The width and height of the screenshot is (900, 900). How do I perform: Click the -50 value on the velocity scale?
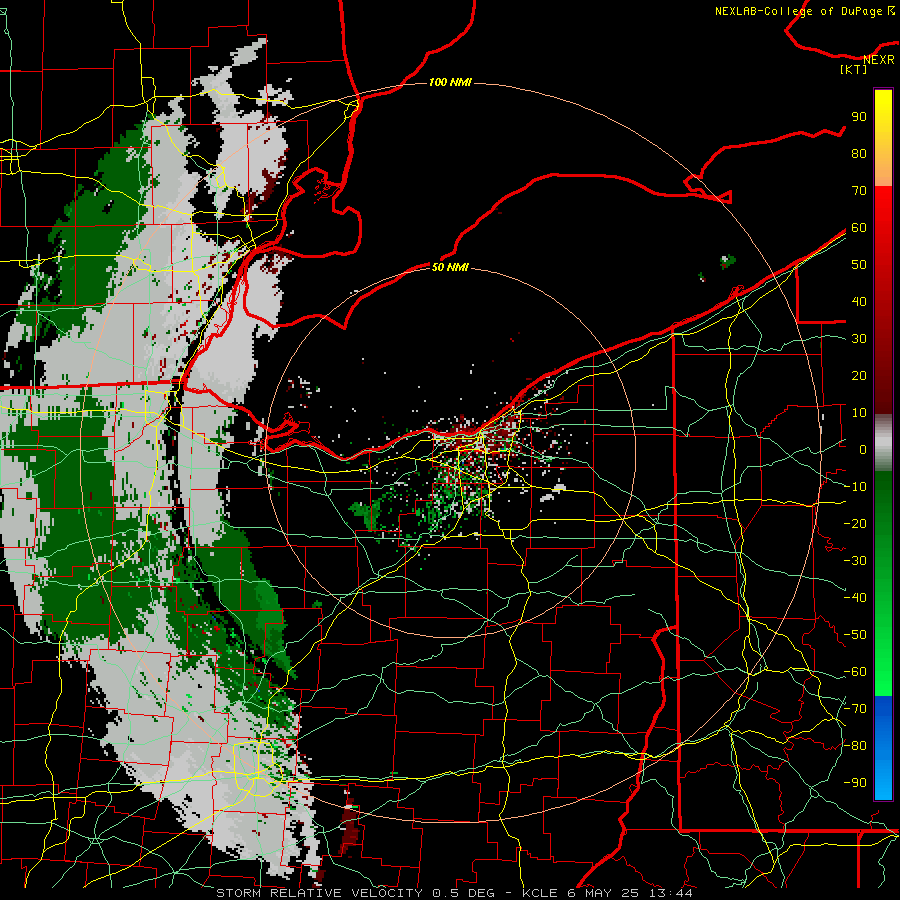tap(855, 635)
